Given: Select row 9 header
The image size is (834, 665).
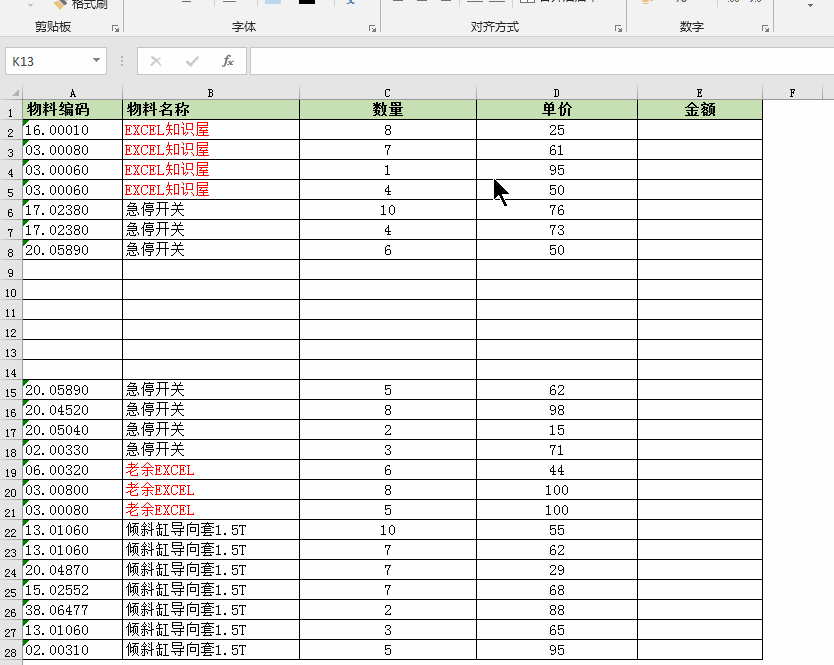Looking at the screenshot, I should (x=11, y=271).
